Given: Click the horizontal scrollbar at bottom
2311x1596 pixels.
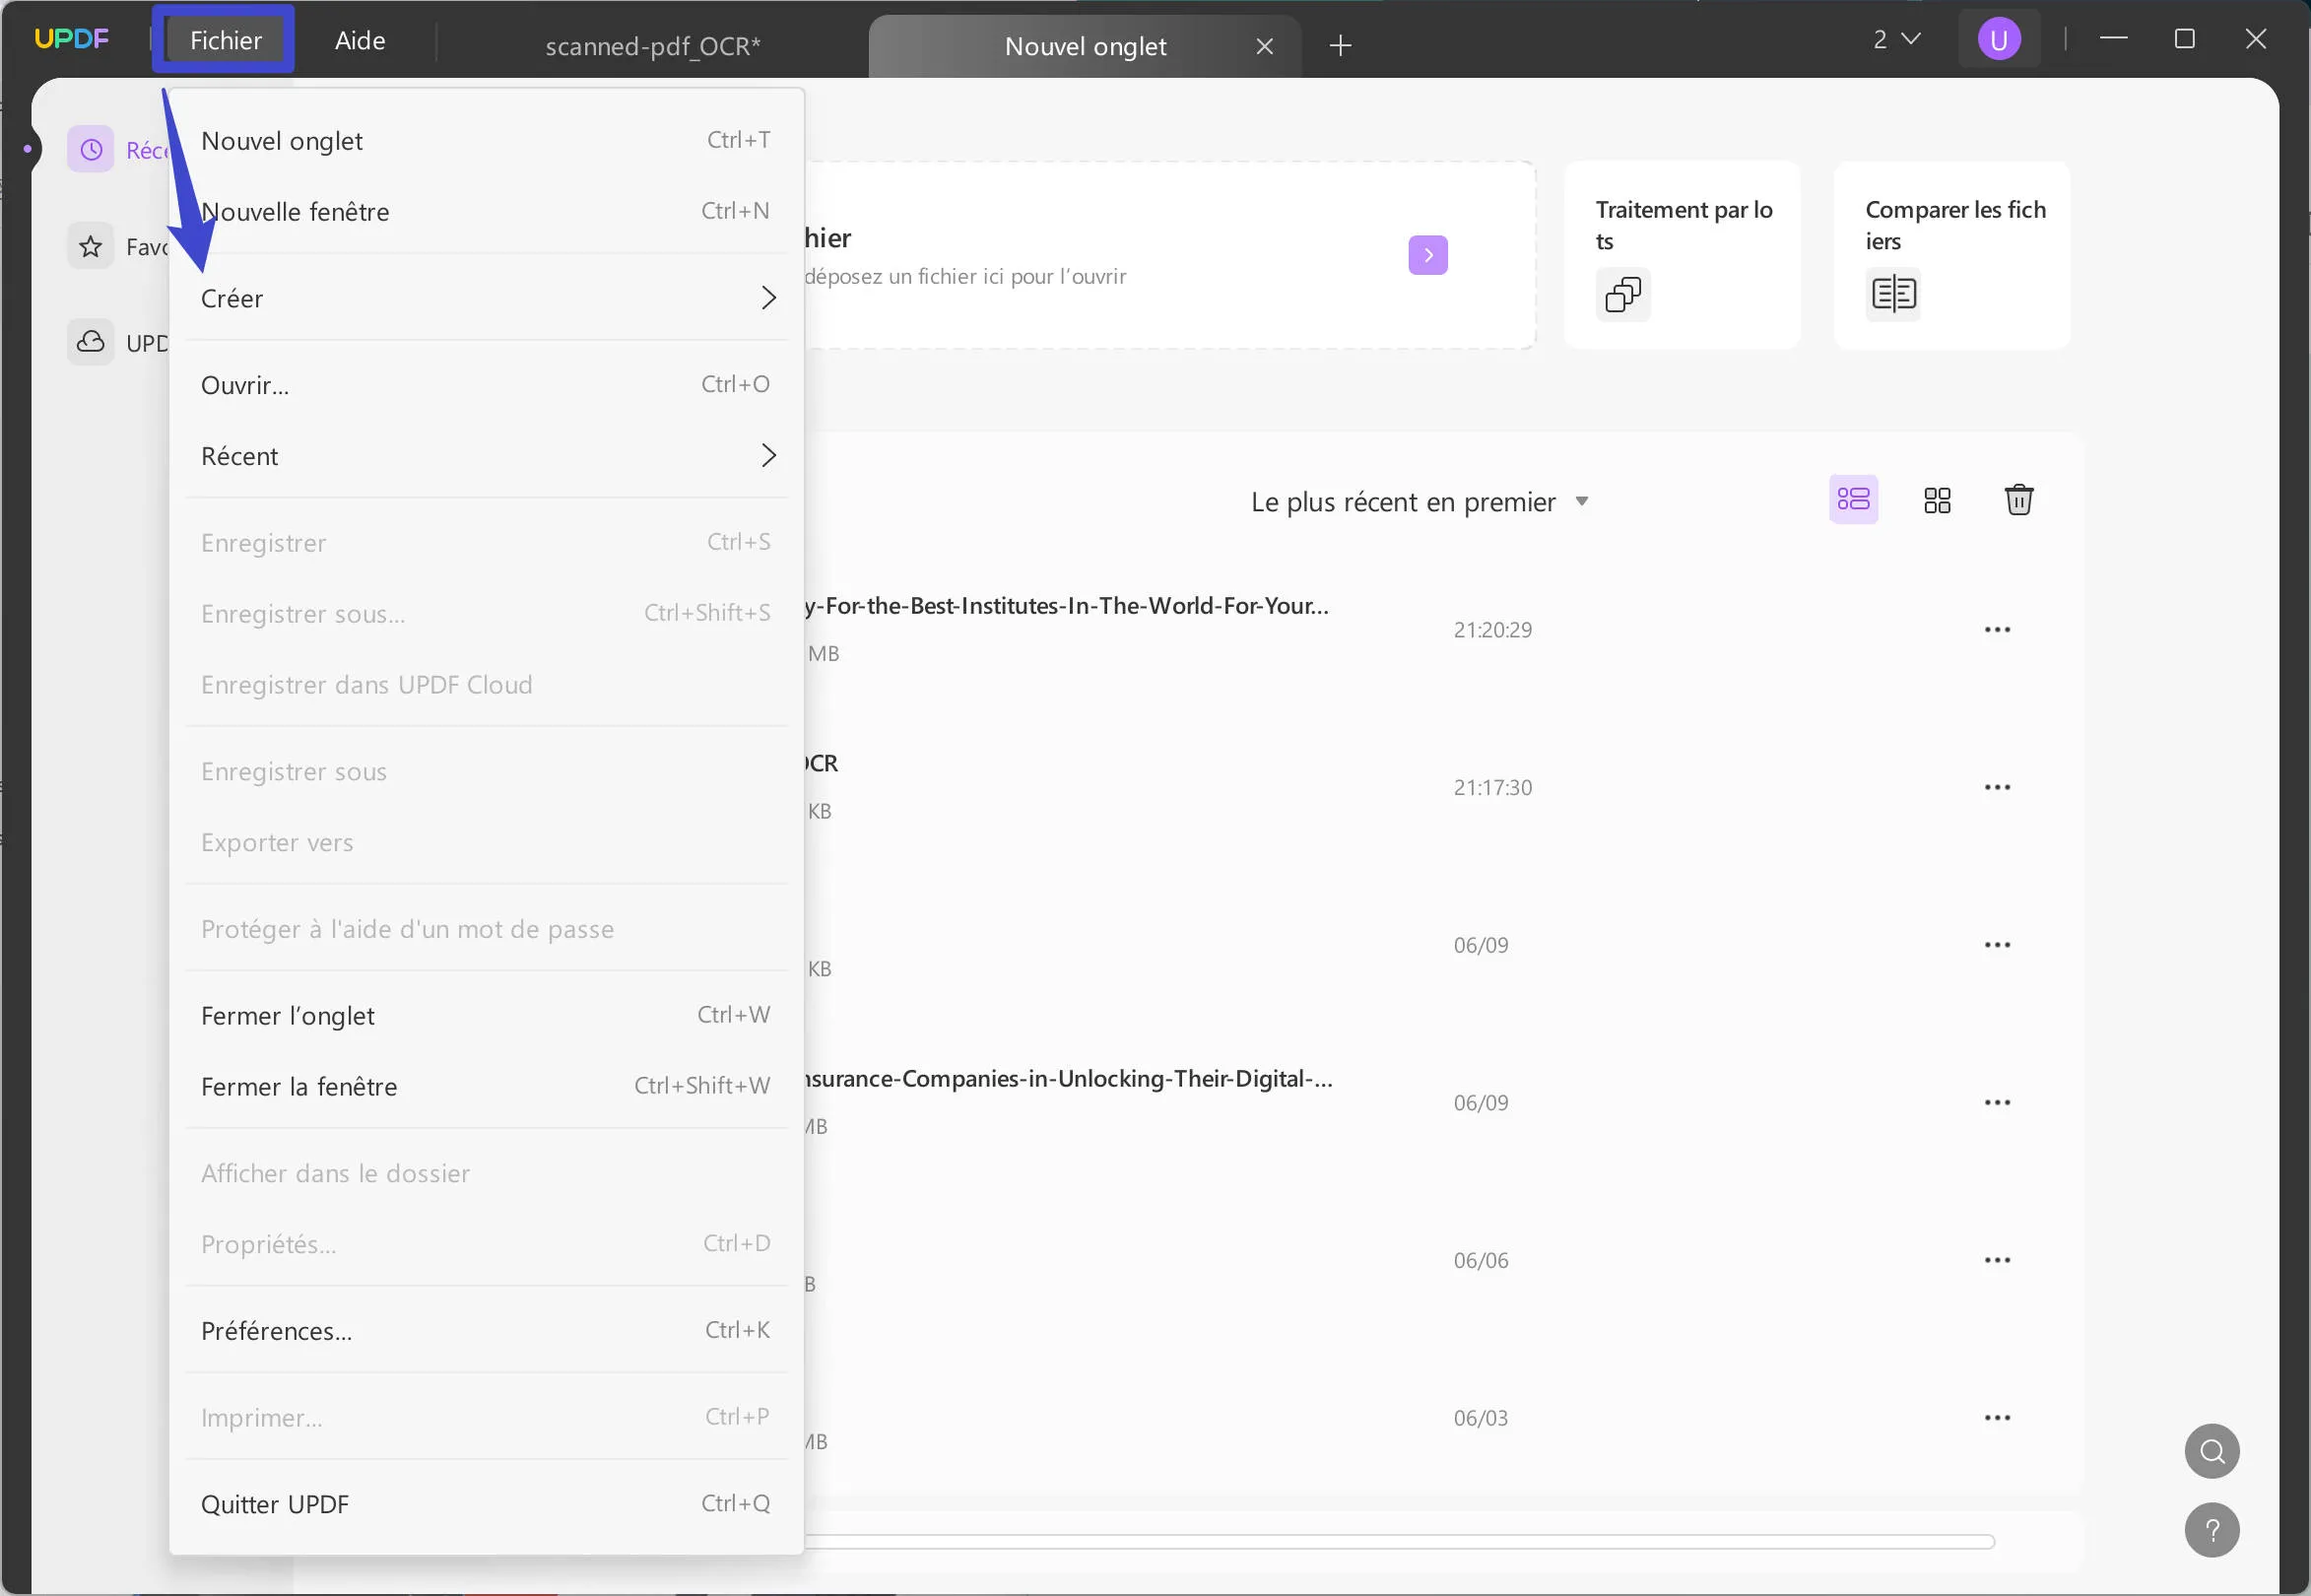Looking at the screenshot, I should tap(1400, 1541).
